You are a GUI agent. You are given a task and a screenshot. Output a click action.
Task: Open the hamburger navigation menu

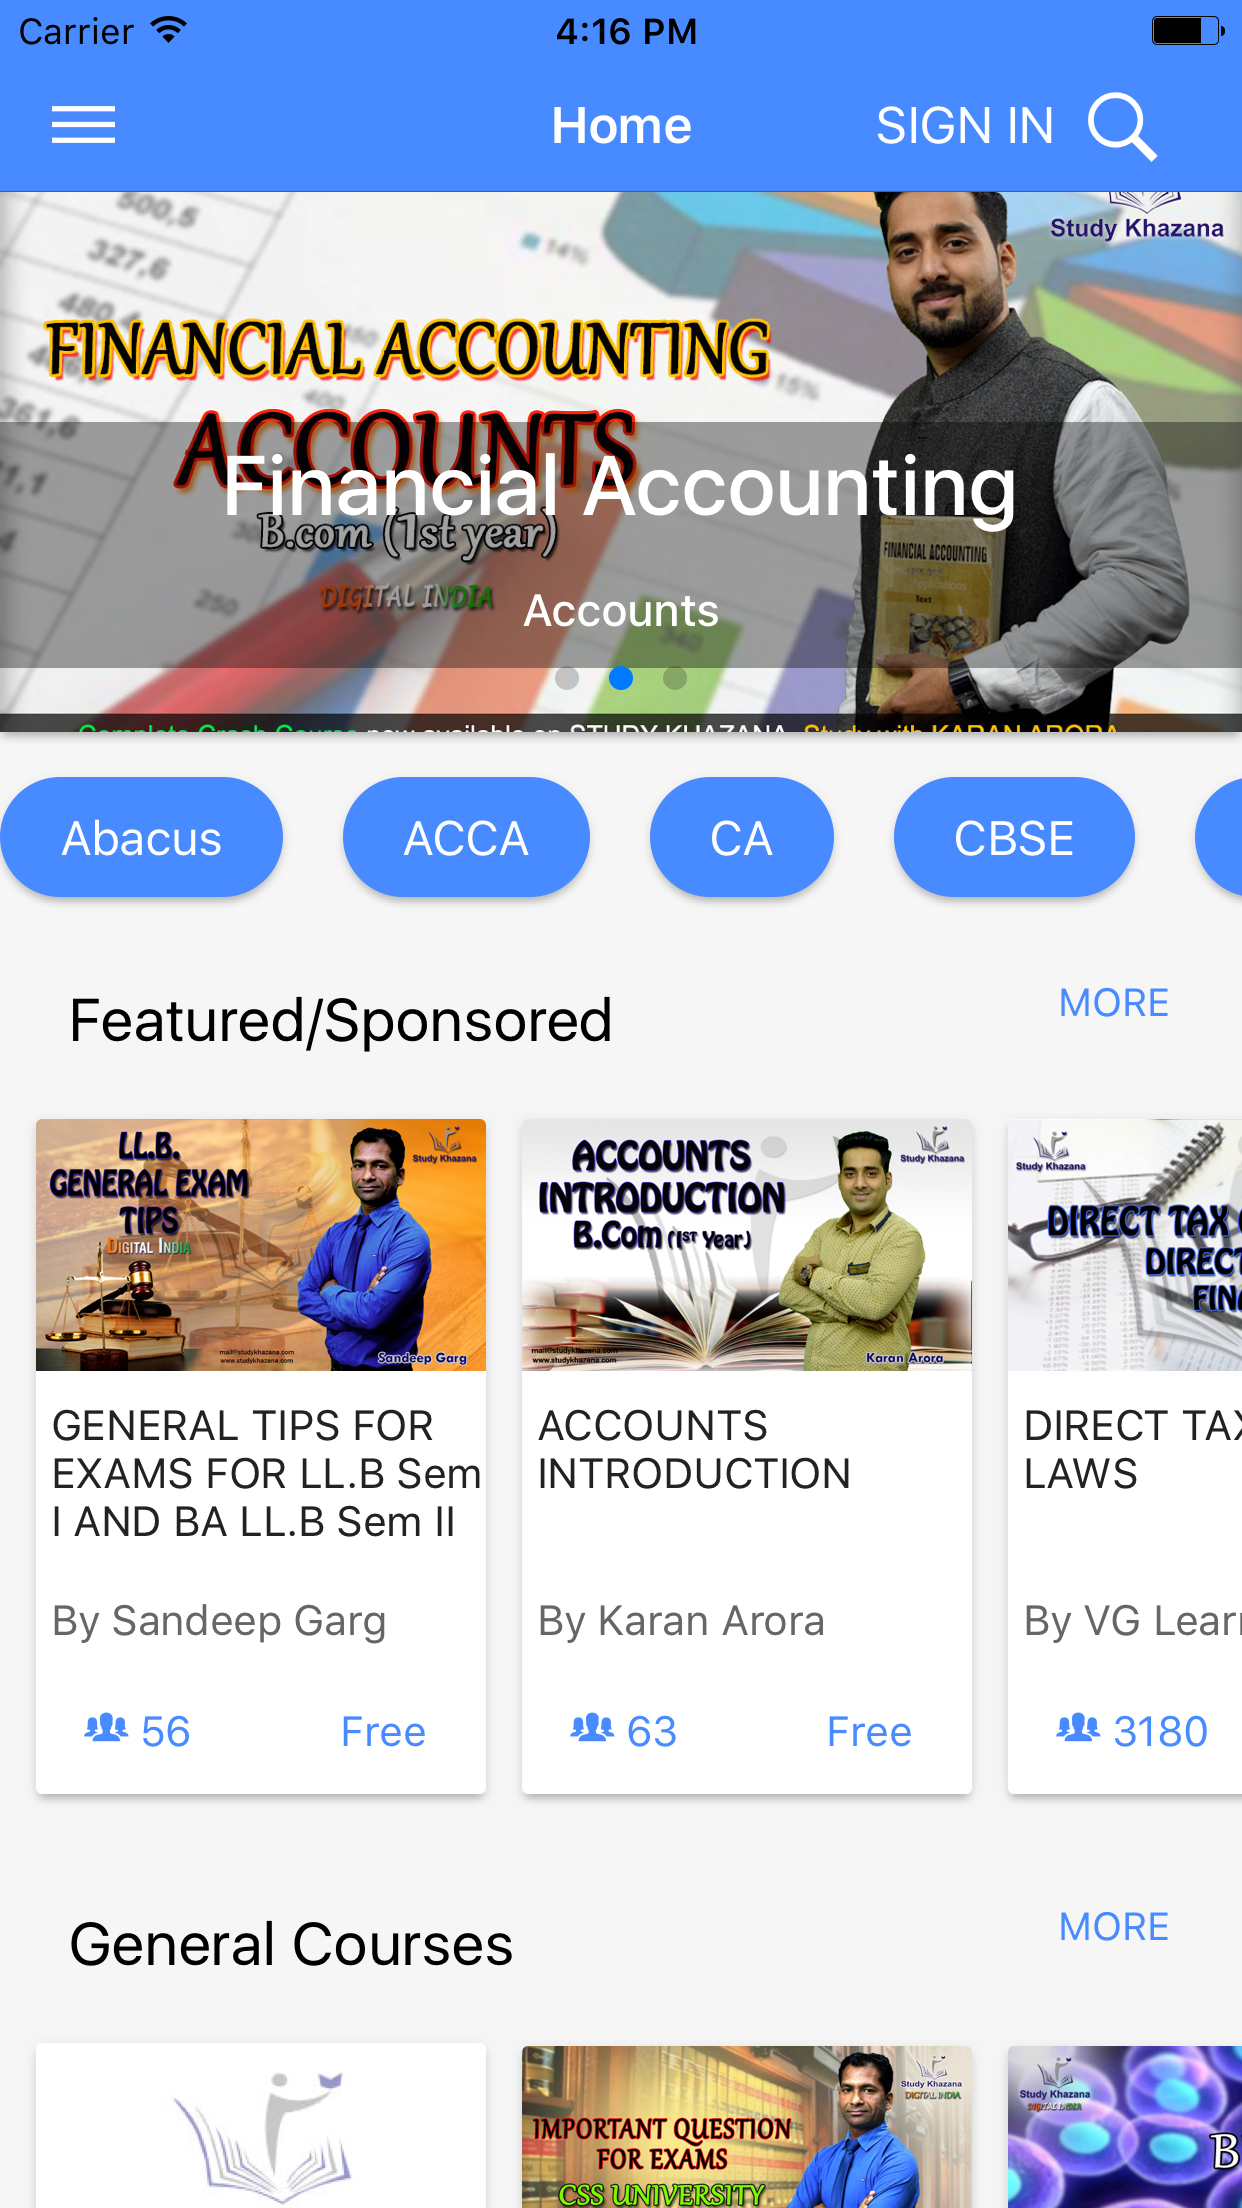pyautogui.click(x=83, y=125)
